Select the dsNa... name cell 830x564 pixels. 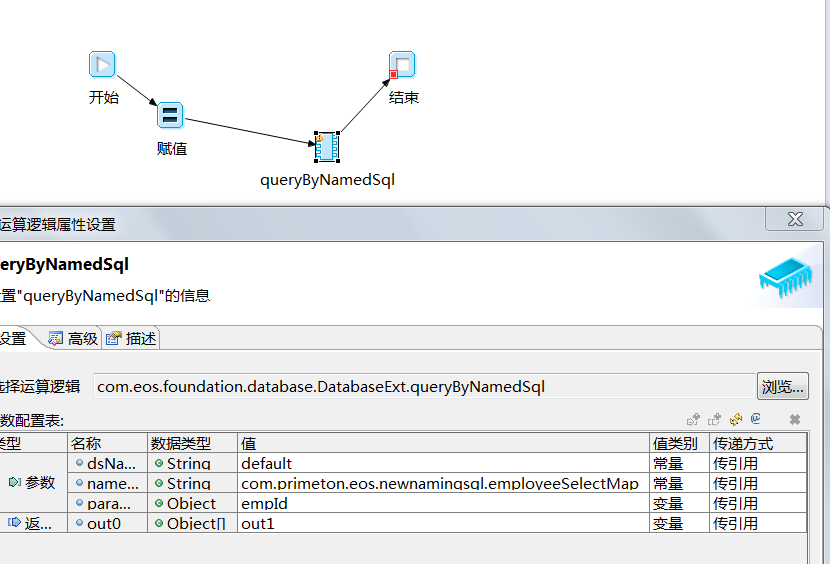(x=107, y=463)
